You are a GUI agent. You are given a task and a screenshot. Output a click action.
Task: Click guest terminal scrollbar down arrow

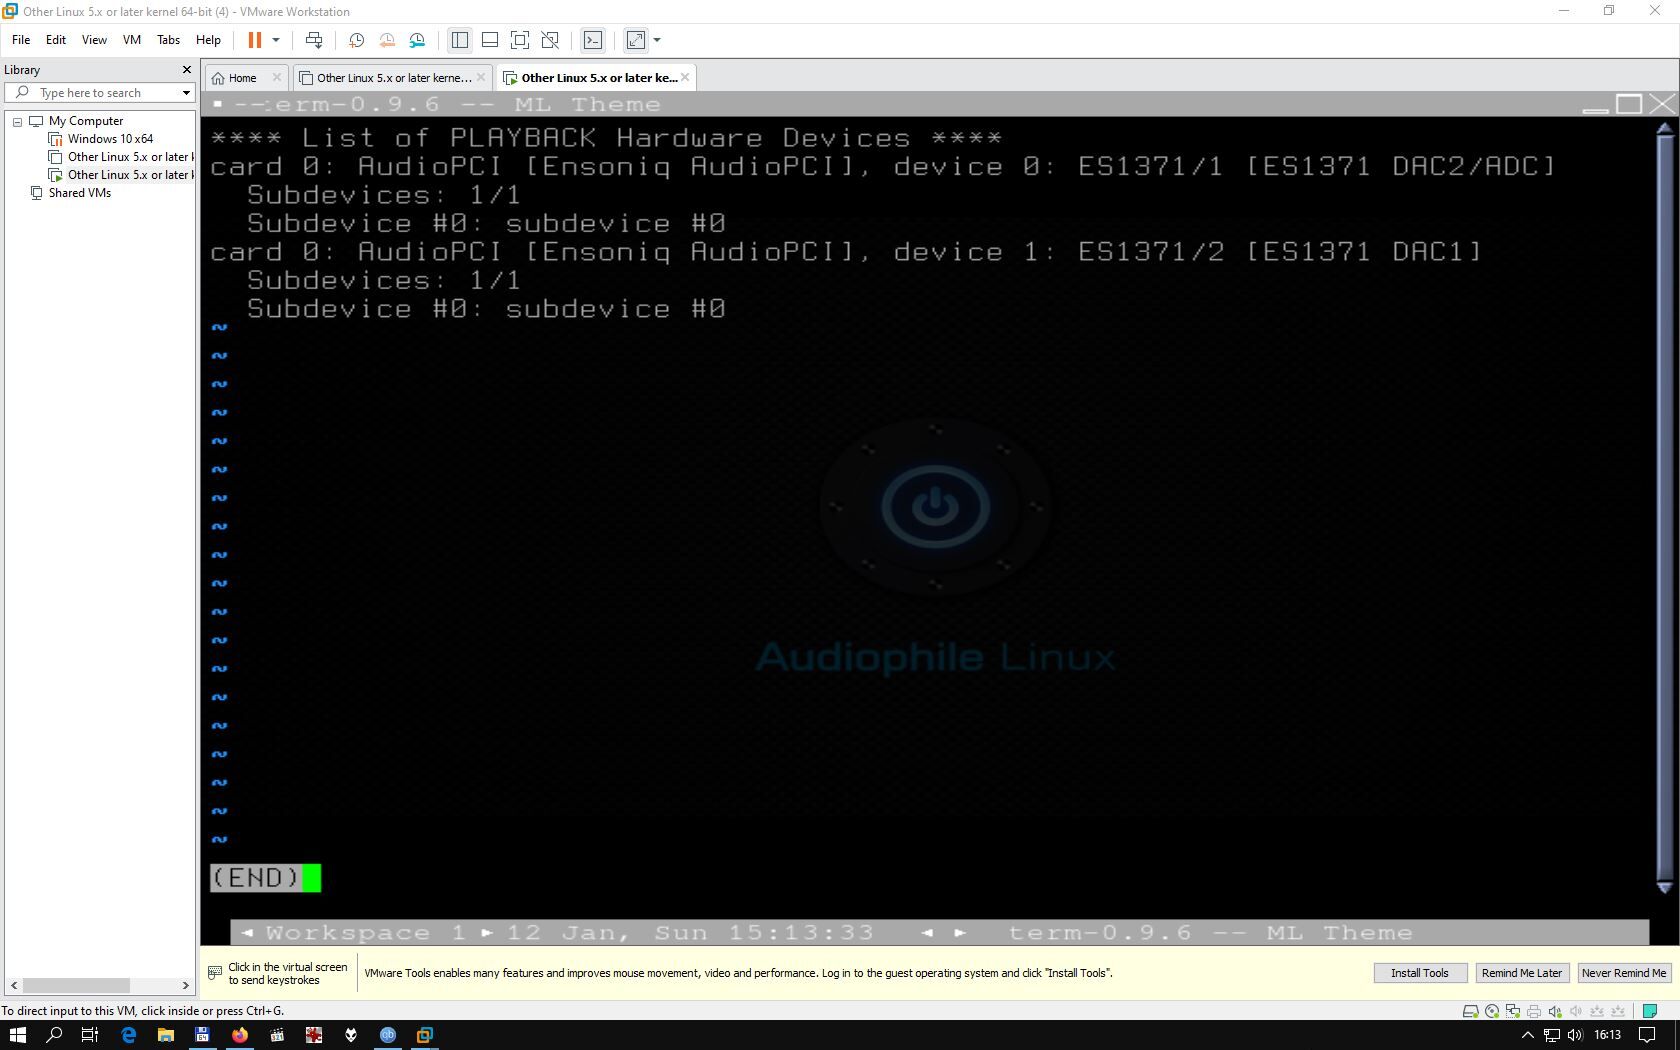(x=1664, y=886)
